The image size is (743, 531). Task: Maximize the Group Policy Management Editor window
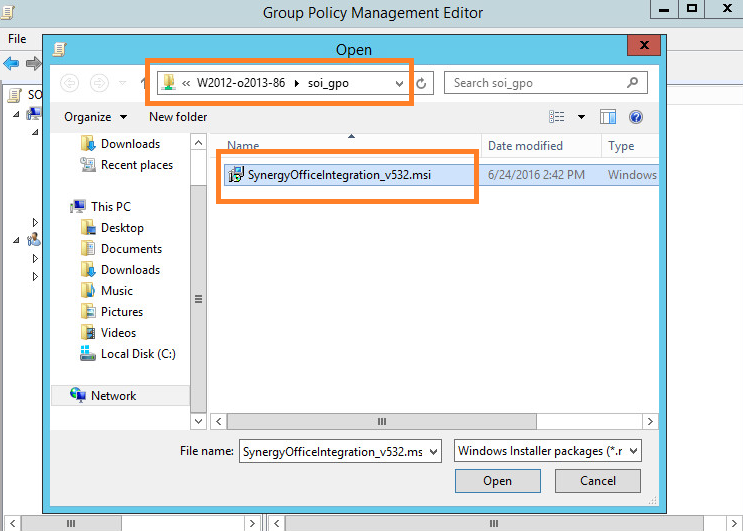(692, 9)
